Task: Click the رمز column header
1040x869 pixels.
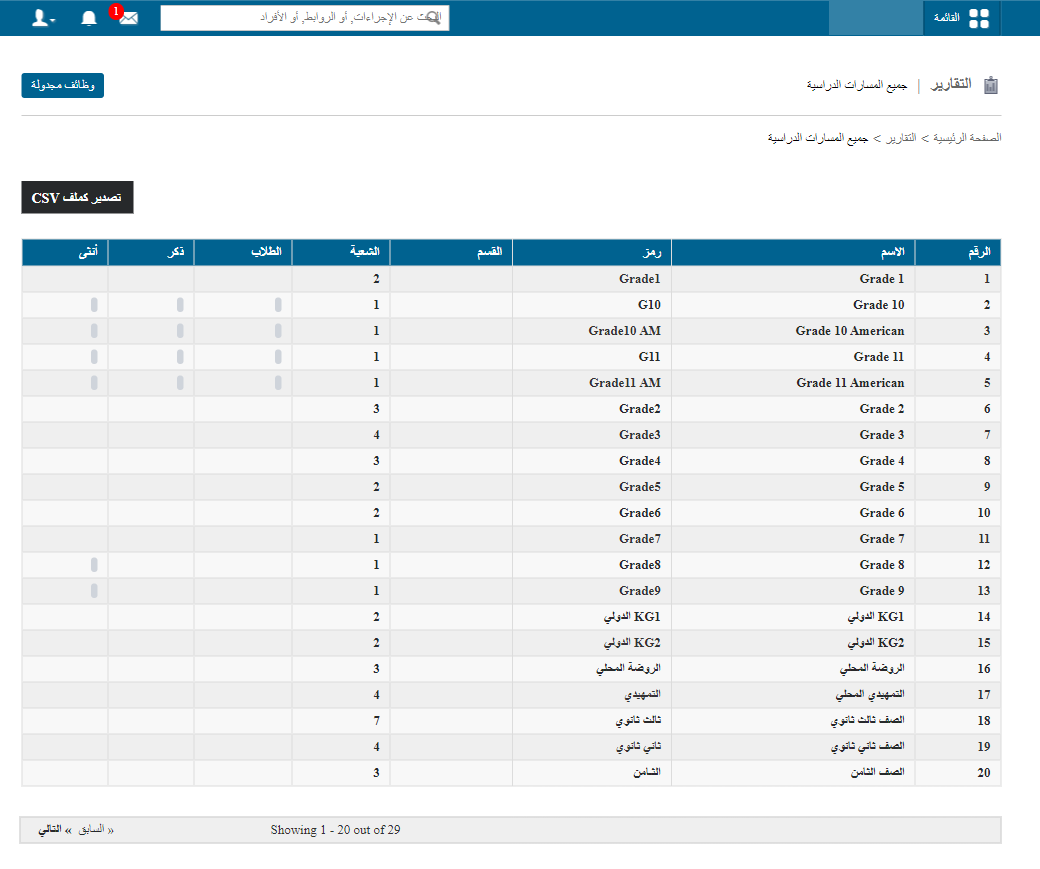Action: (592, 252)
